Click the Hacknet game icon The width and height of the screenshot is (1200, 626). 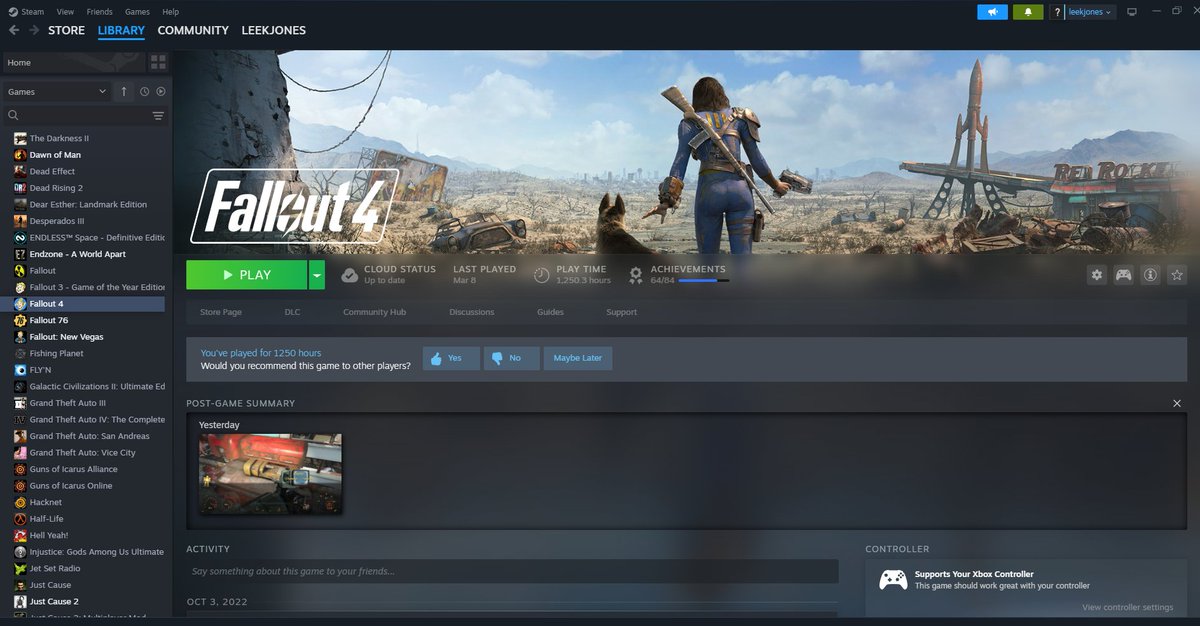click(x=20, y=502)
